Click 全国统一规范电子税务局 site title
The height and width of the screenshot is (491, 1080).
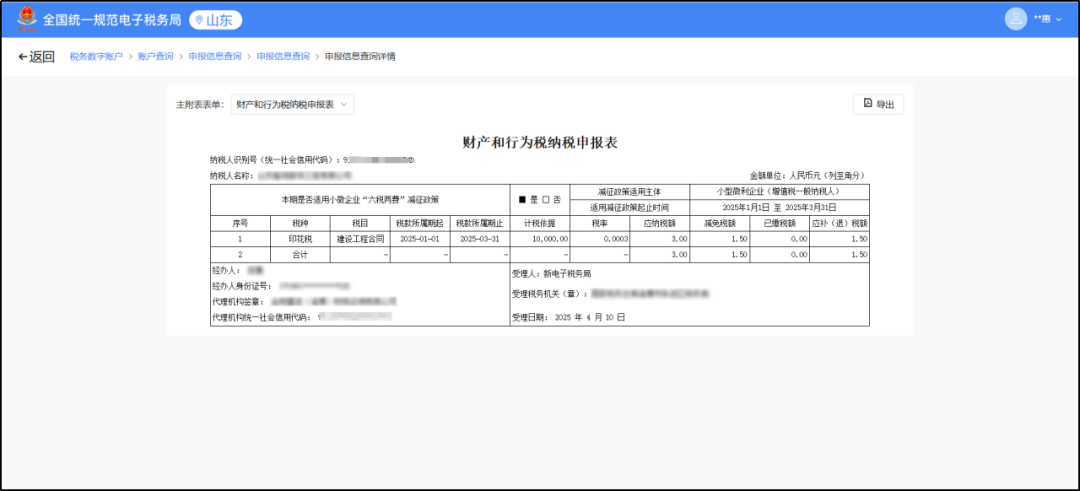[112, 20]
